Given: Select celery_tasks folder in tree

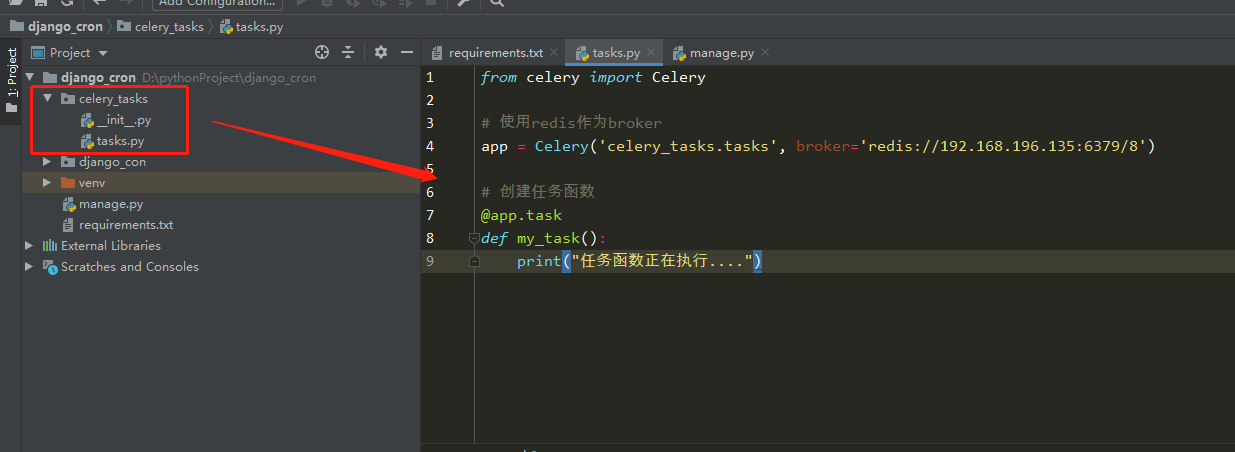Looking at the screenshot, I should 113,99.
